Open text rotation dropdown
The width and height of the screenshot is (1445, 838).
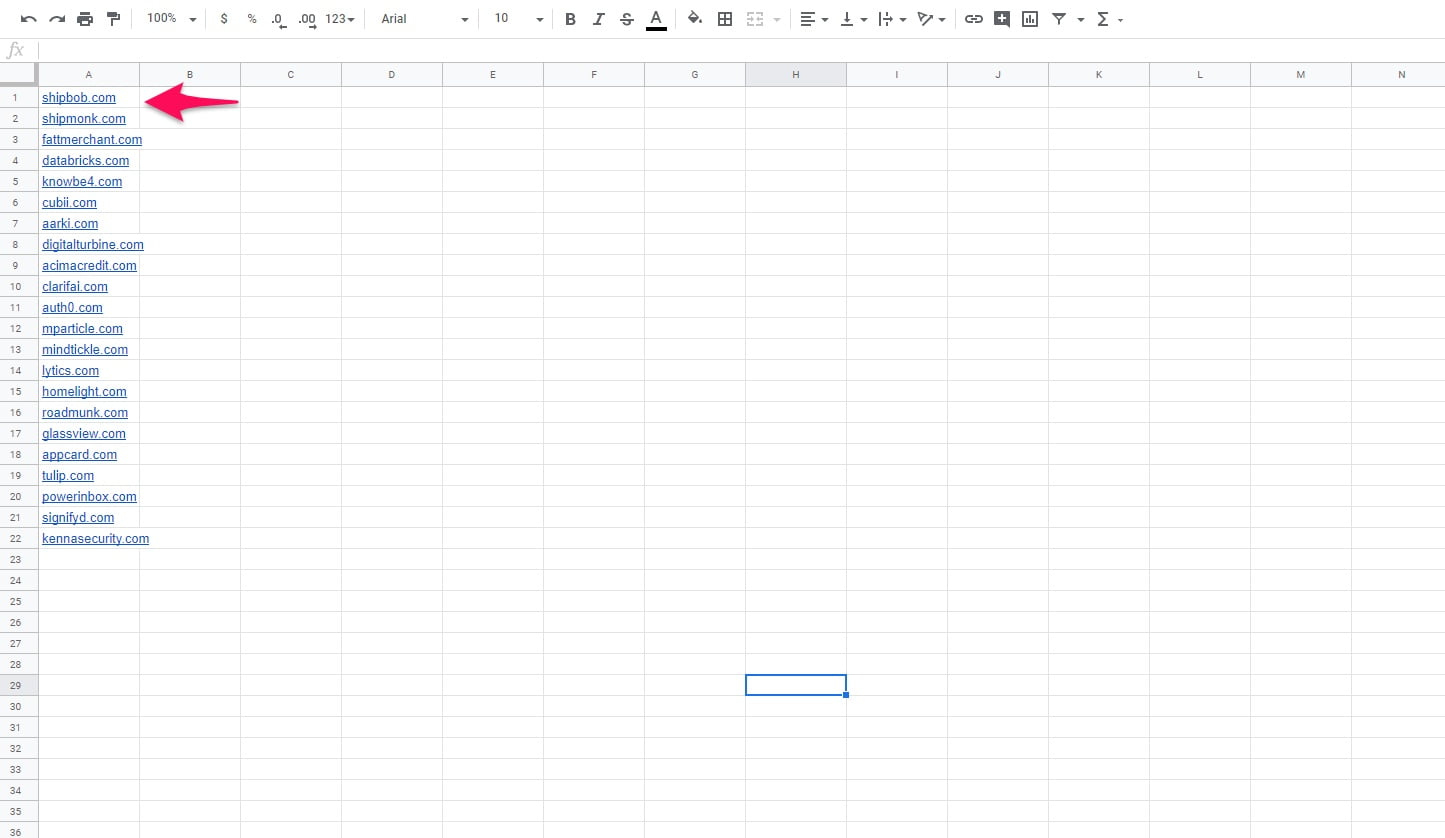tap(932, 19)
